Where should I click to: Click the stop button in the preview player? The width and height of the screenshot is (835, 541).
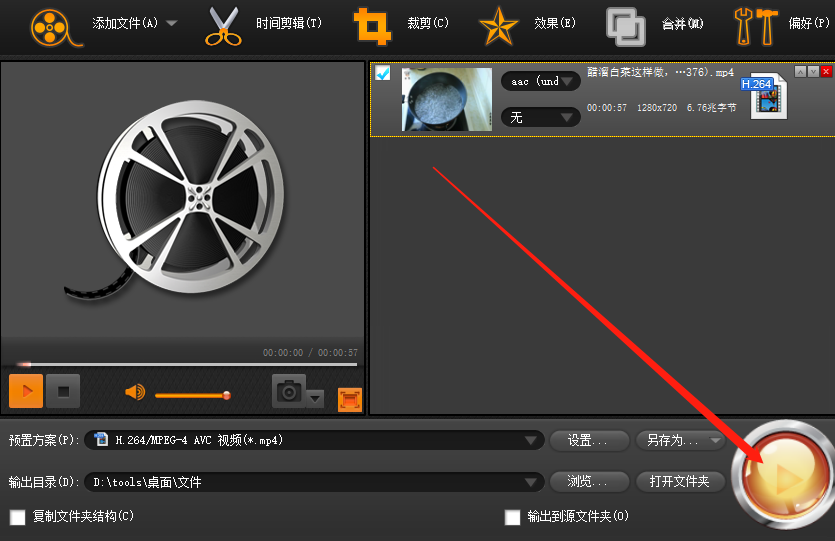(x=63, y=391)
